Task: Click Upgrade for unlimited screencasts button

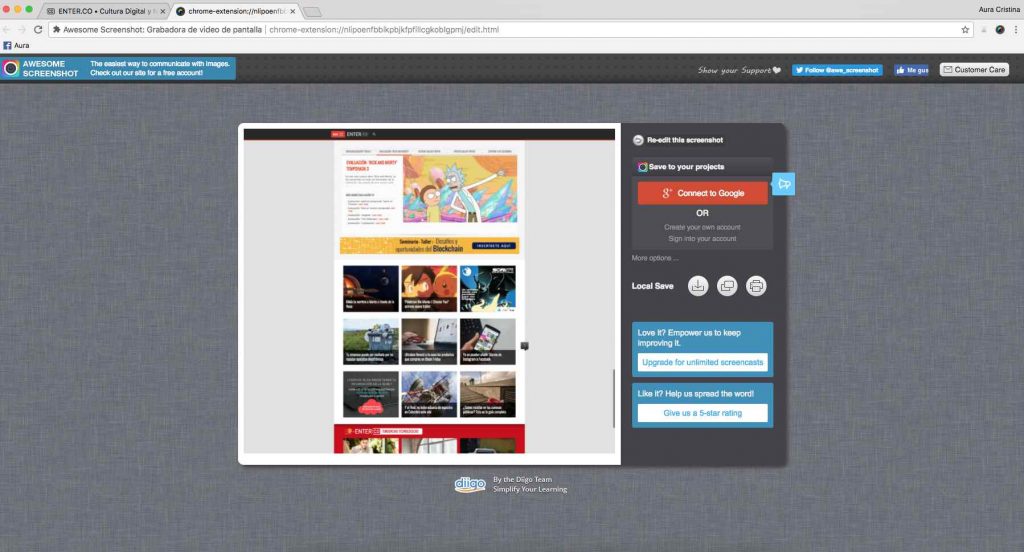Action: click(x=702, y=362)
